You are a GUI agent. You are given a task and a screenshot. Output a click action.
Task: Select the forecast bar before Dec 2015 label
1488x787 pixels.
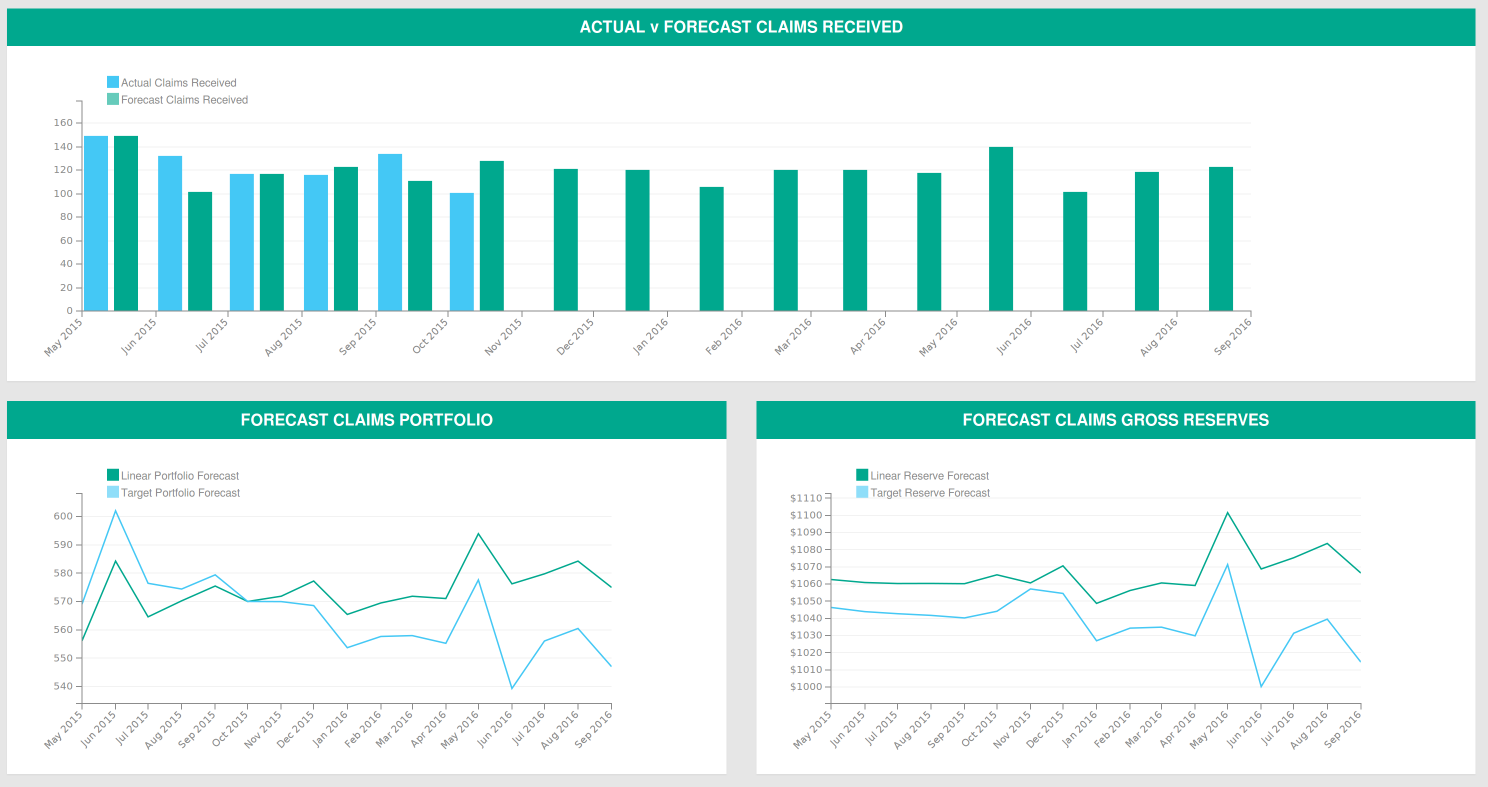point(566,240)
